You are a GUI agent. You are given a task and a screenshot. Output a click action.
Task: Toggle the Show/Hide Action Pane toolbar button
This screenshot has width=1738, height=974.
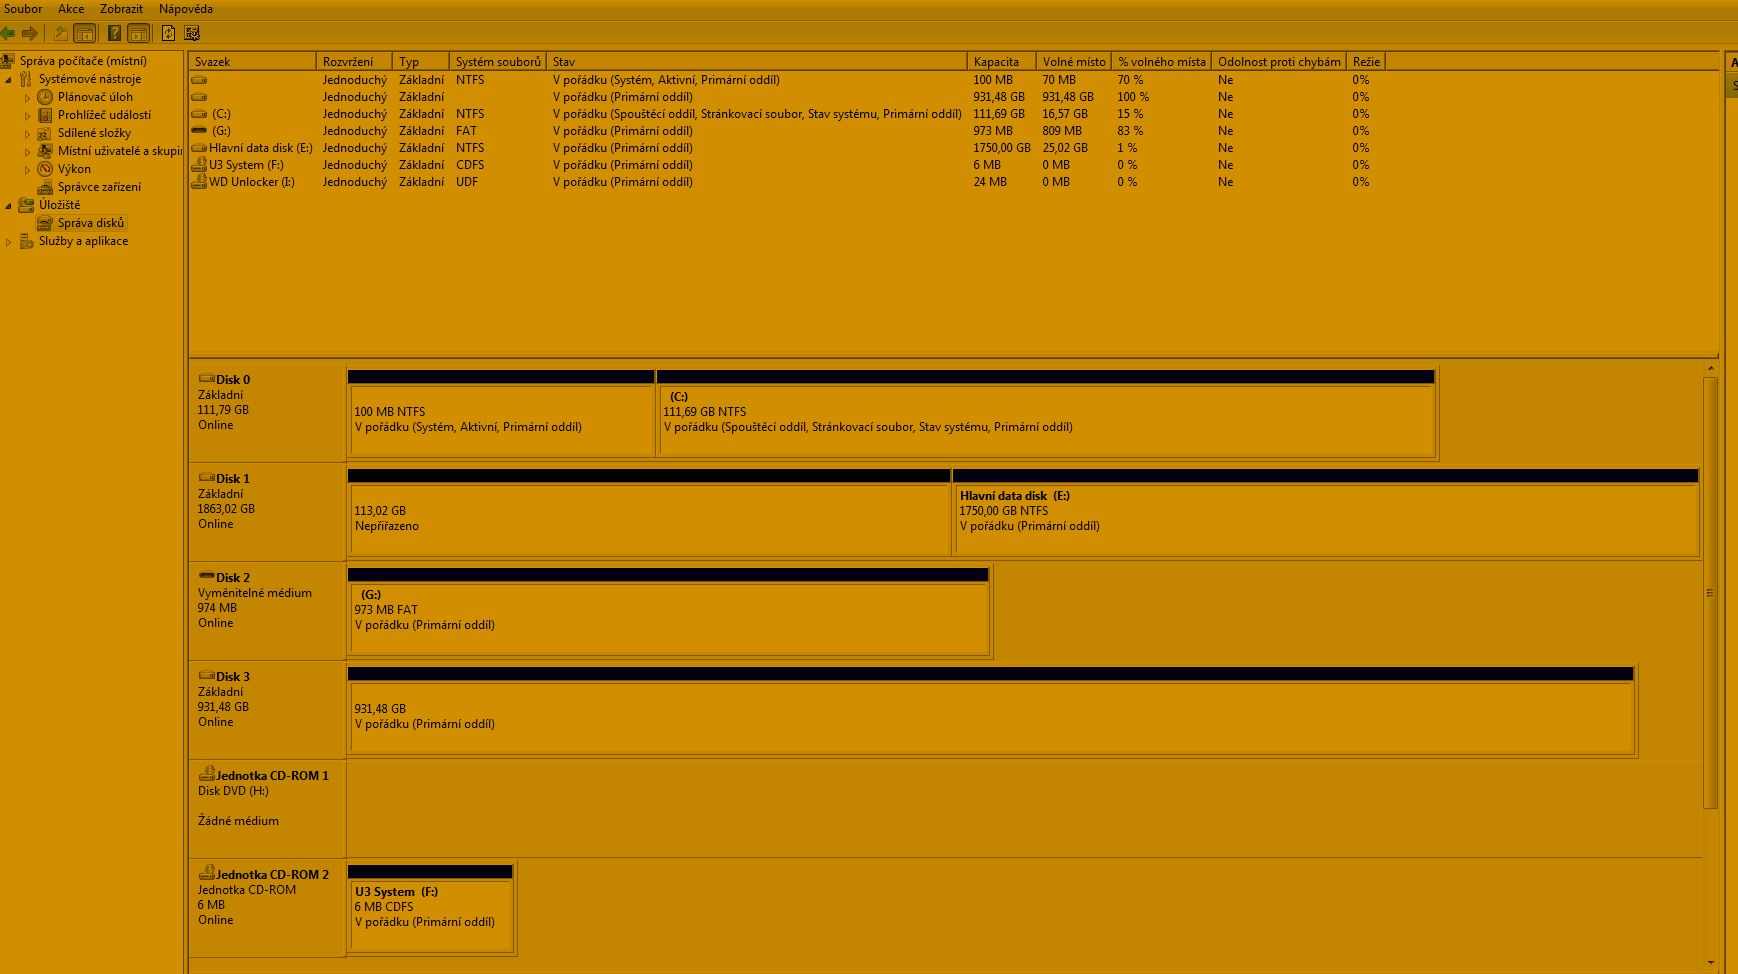pos(139,33)
